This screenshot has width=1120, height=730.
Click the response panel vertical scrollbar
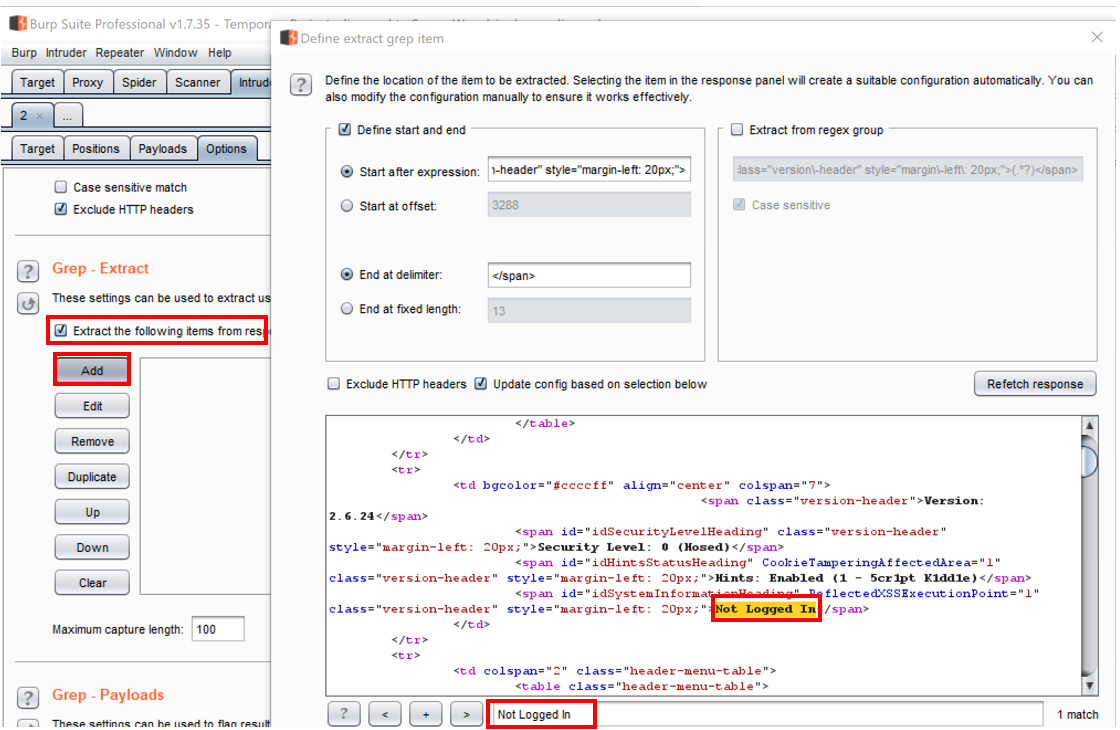click(x=1089, y=460)
